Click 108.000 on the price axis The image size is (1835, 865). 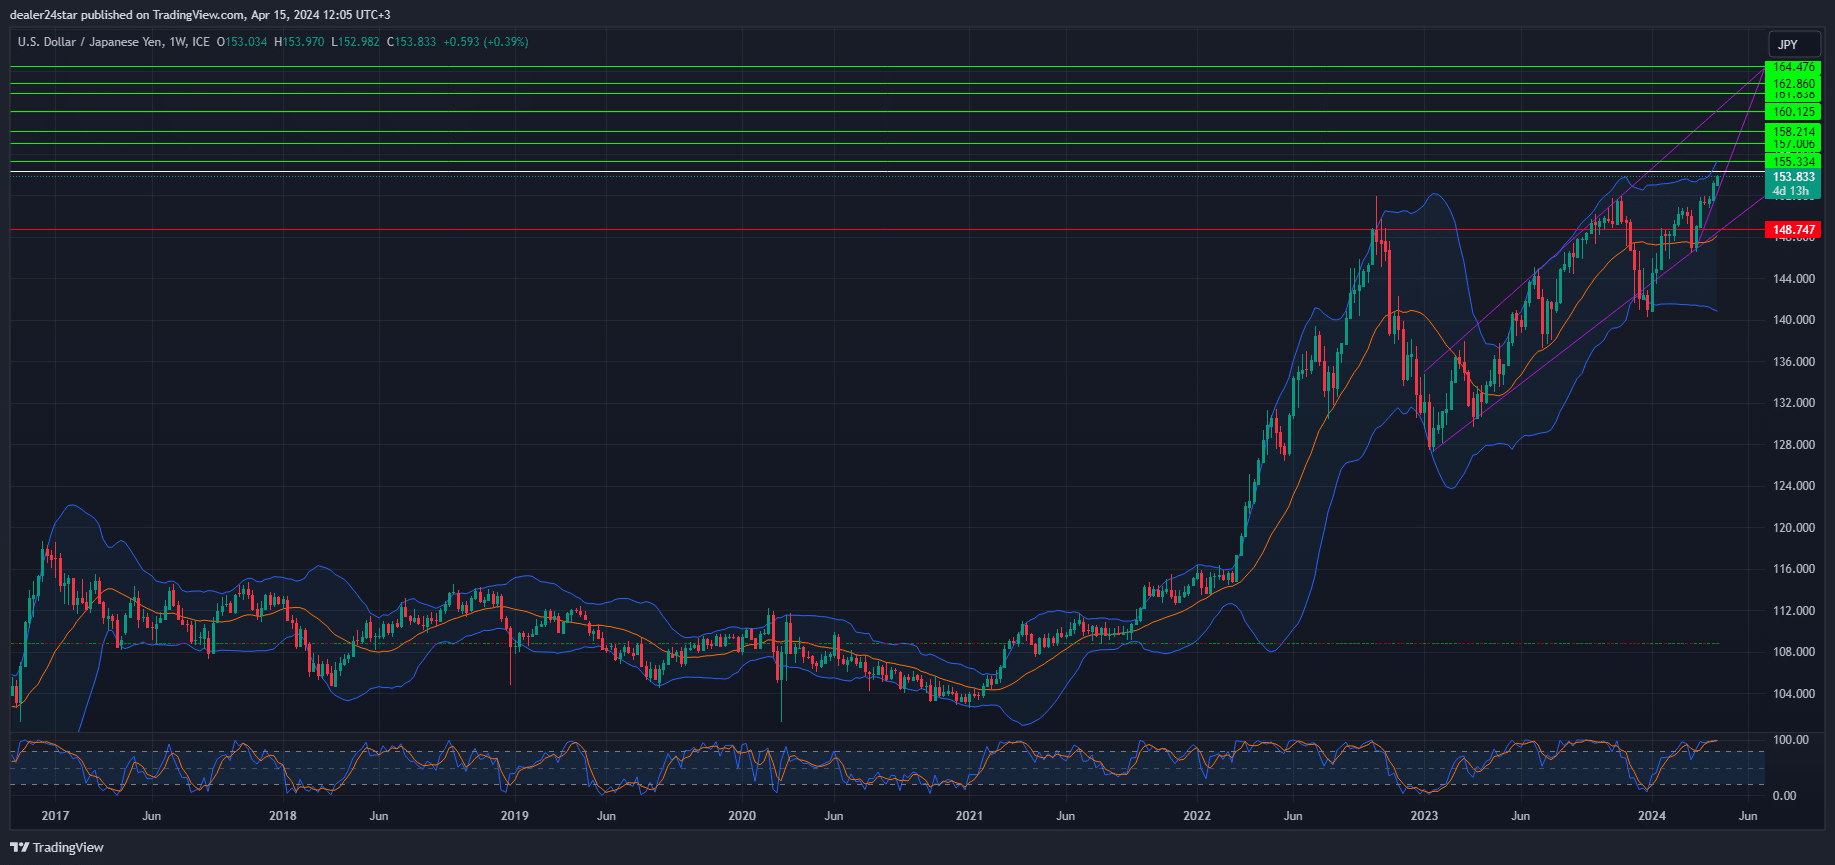click(x=1794, y=652)
